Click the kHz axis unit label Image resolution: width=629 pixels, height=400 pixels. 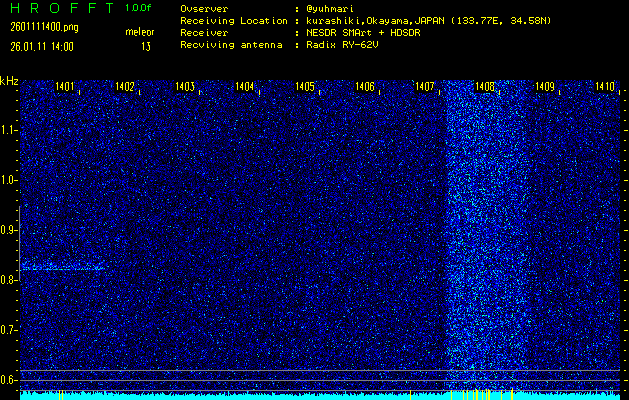[9, 81]
